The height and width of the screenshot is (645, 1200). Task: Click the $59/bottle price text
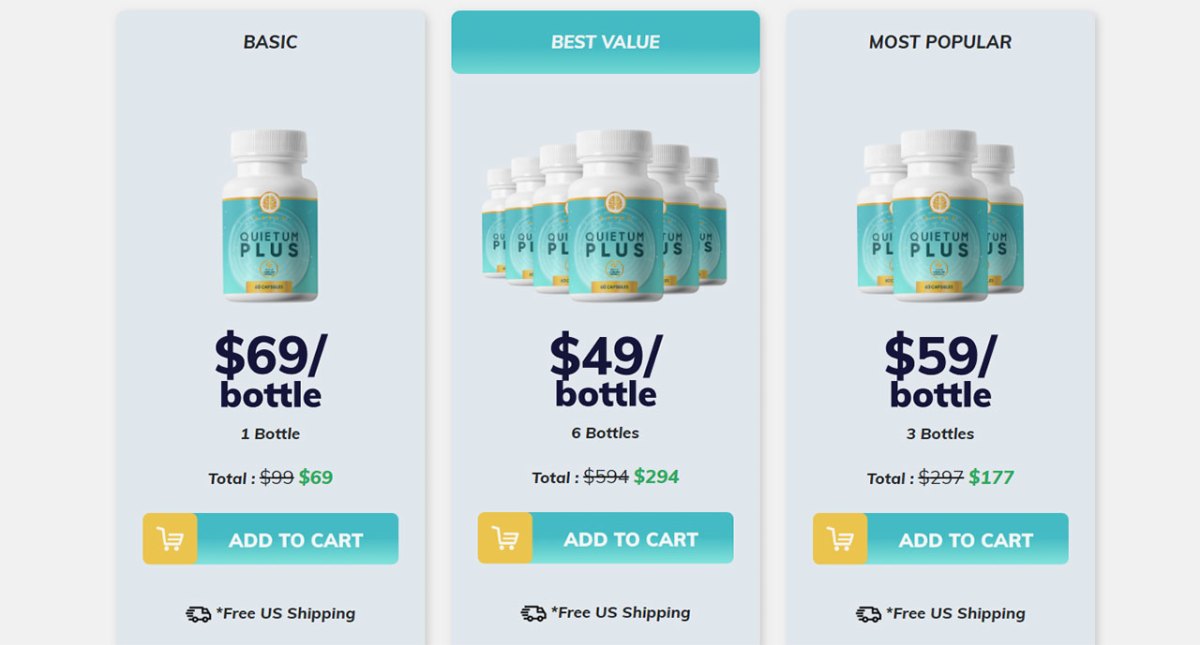coord(940,370)
